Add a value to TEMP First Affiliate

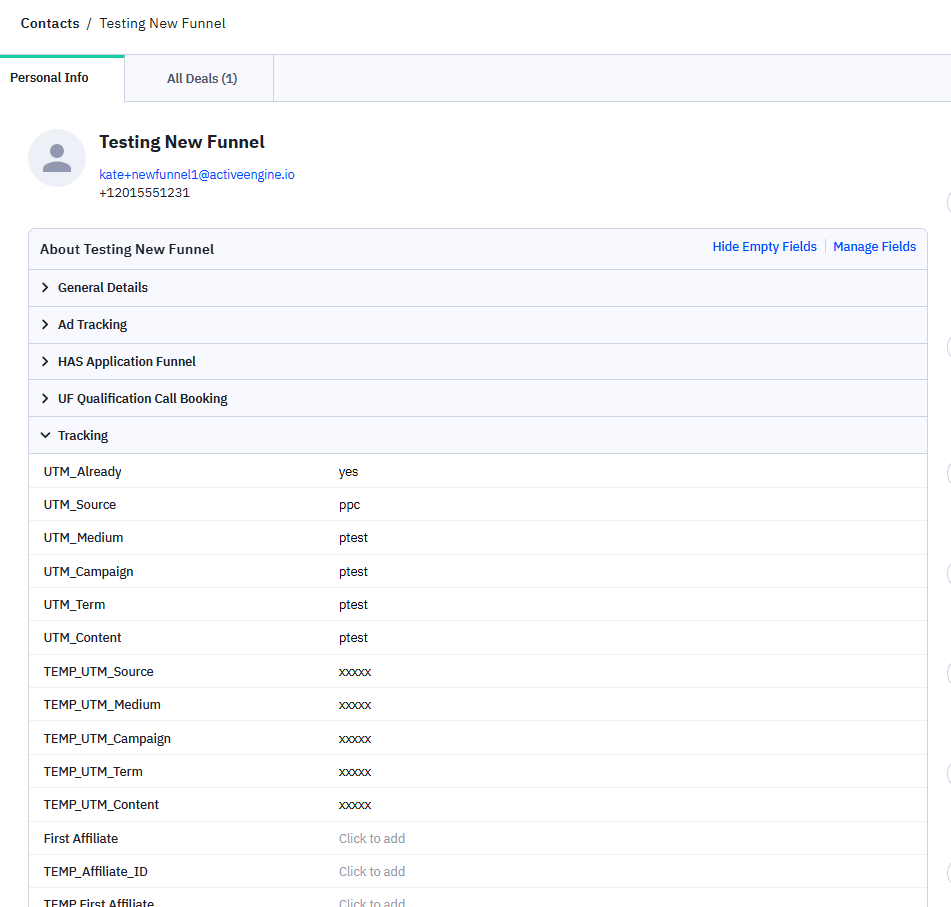(372, 902)
